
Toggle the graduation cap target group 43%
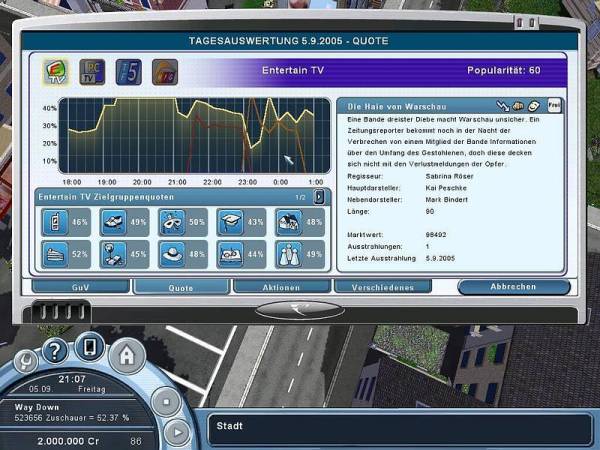coord(229,223)
